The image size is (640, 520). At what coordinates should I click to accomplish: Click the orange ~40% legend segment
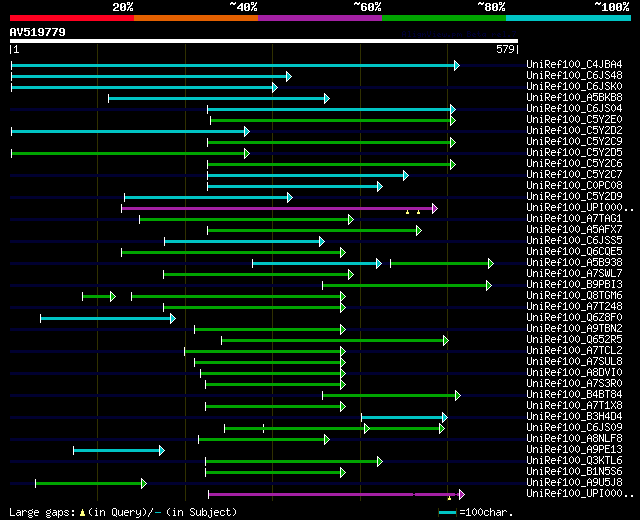[196, 18]
